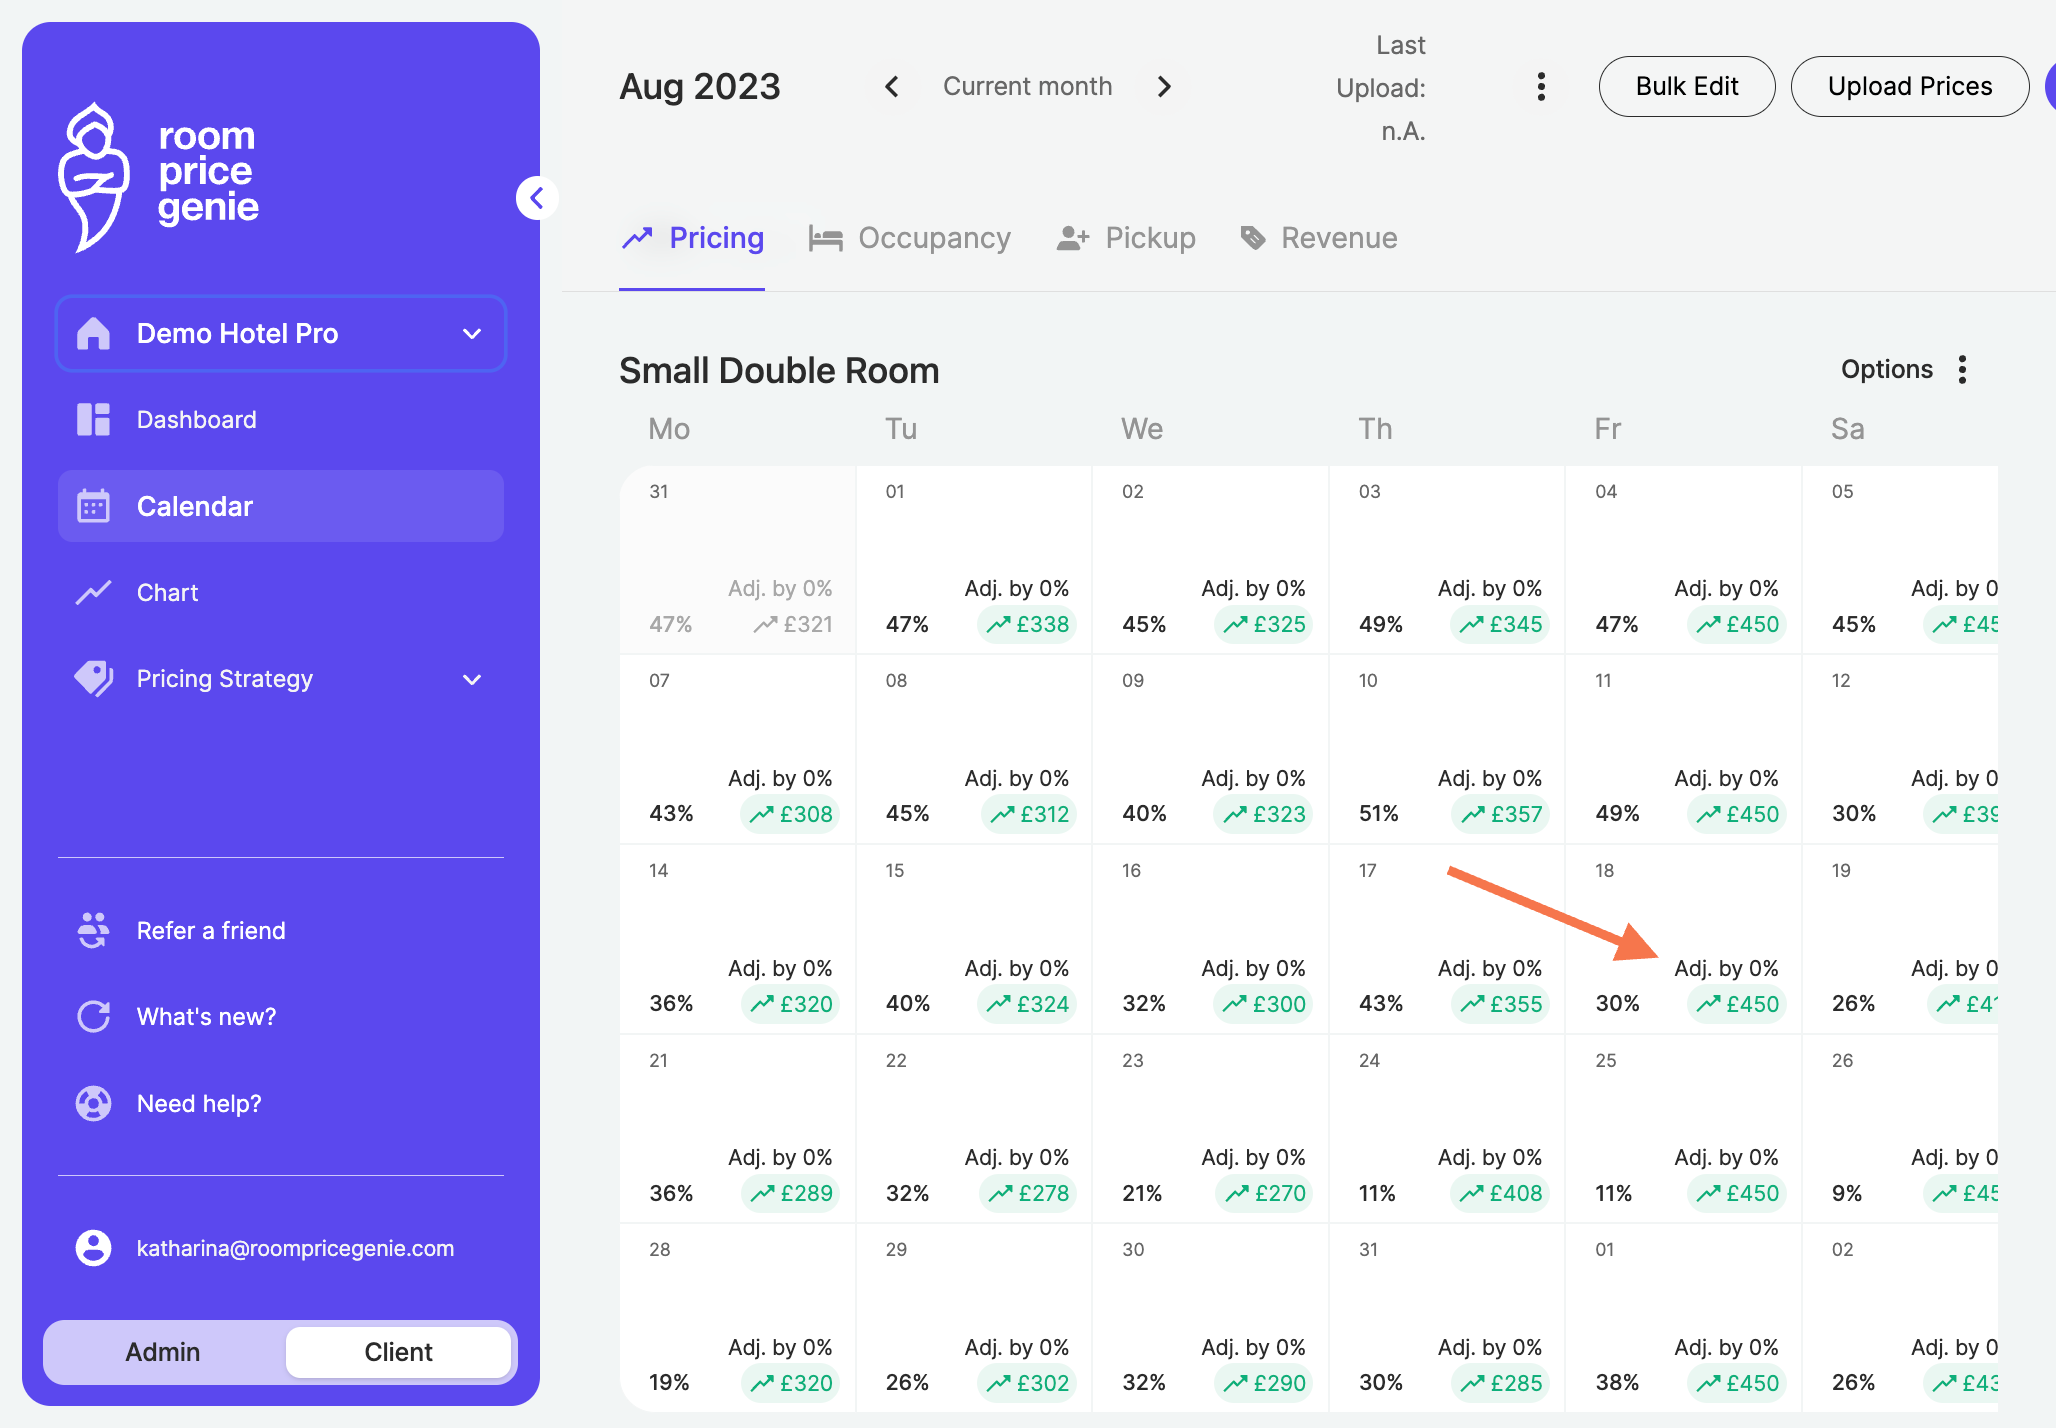Open the Options three-dot icon
This screenshot has width=2056, height=1428.
1962,369
